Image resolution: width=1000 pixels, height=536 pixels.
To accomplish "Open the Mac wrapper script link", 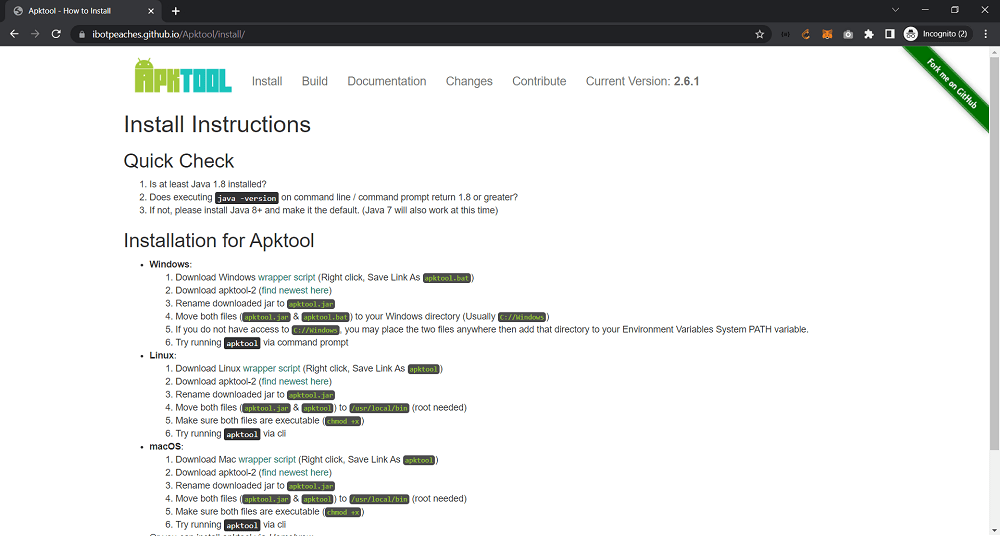I will [x=267, y=459].
